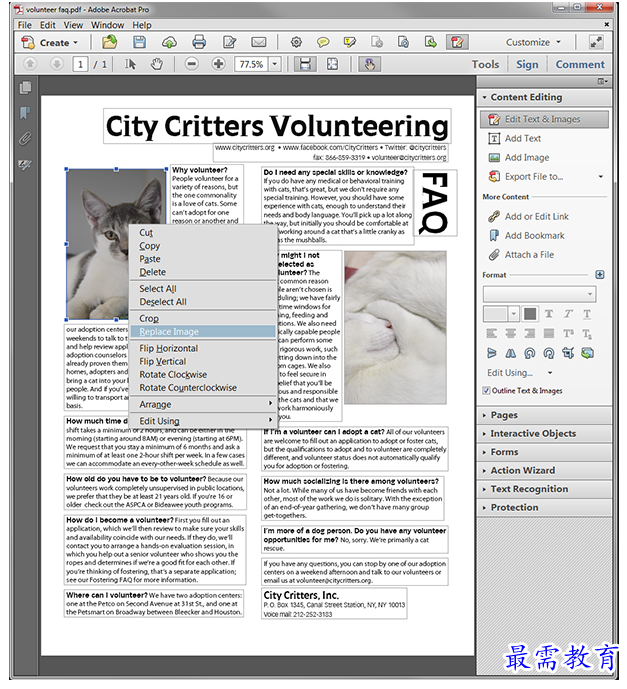Open the File menu
This screenshot has width=627, height=689.
point(25,25)
